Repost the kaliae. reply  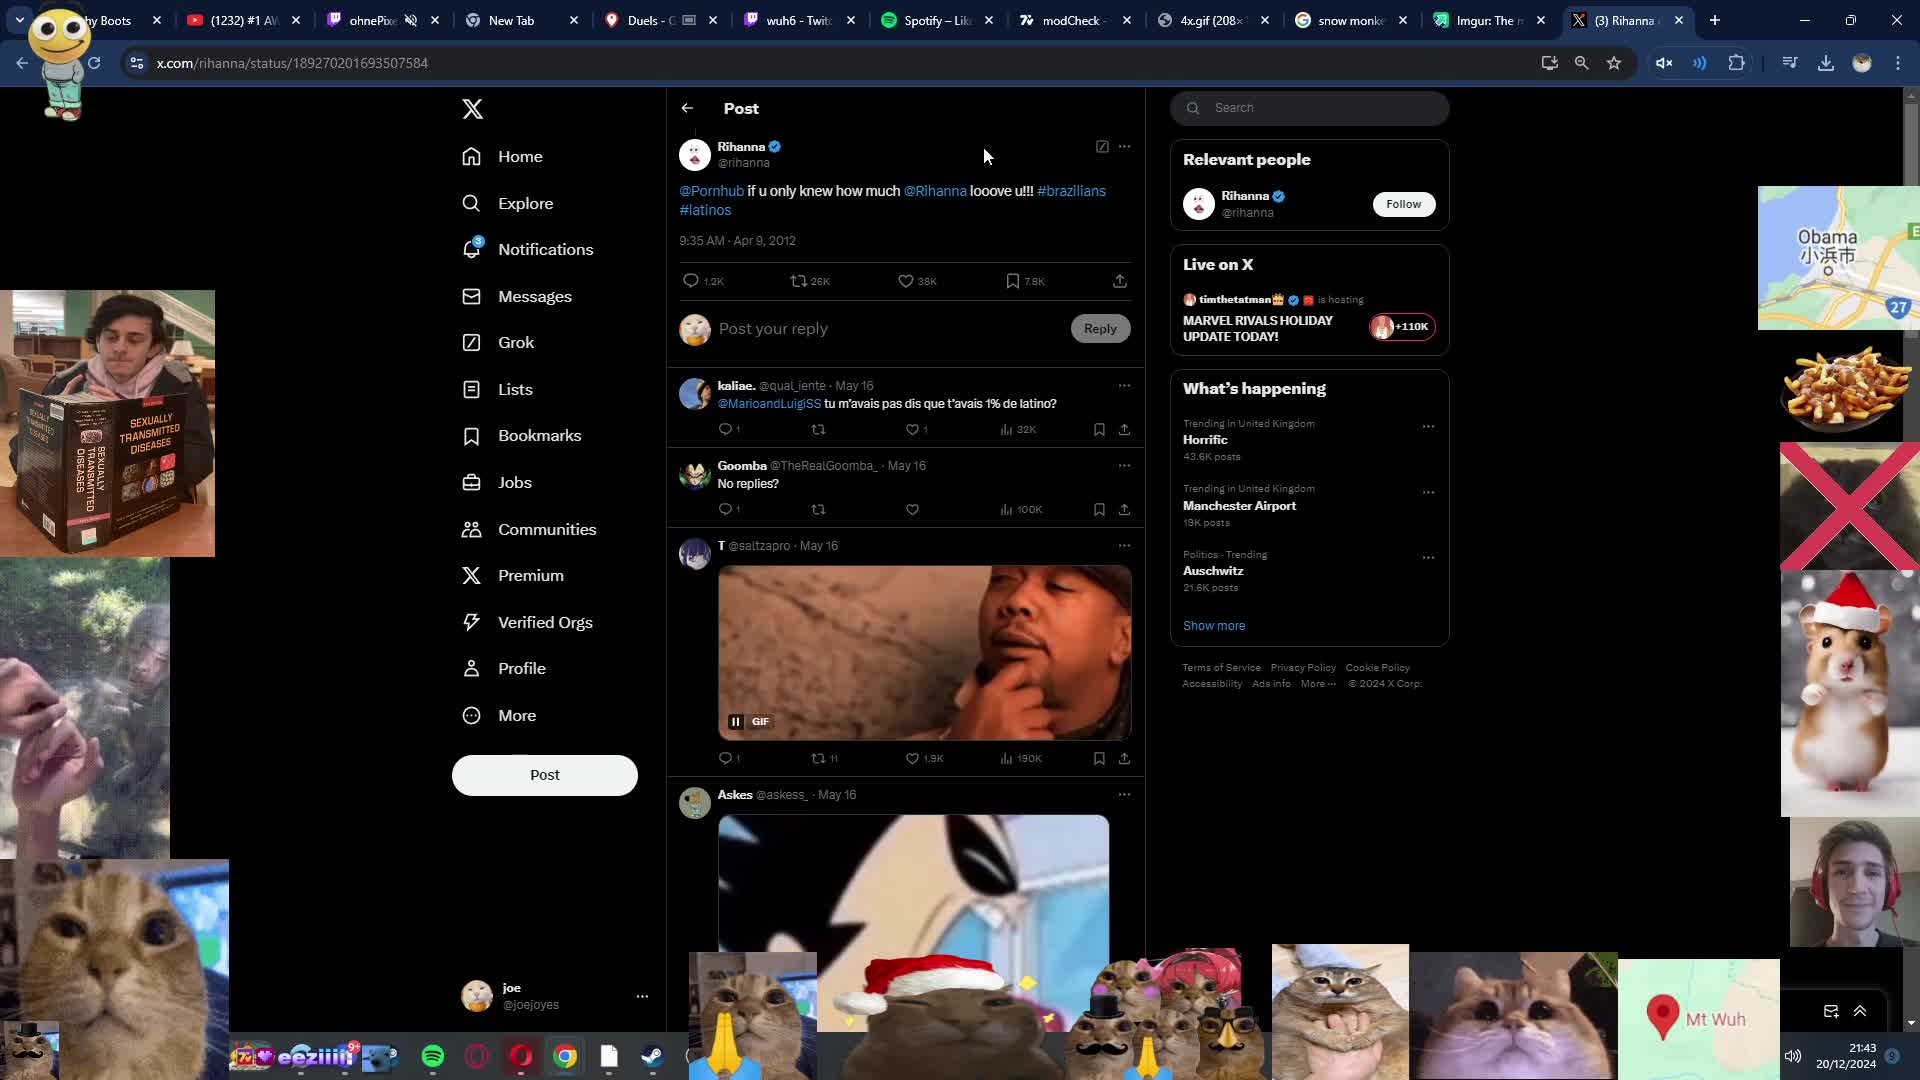click(818, 430)
